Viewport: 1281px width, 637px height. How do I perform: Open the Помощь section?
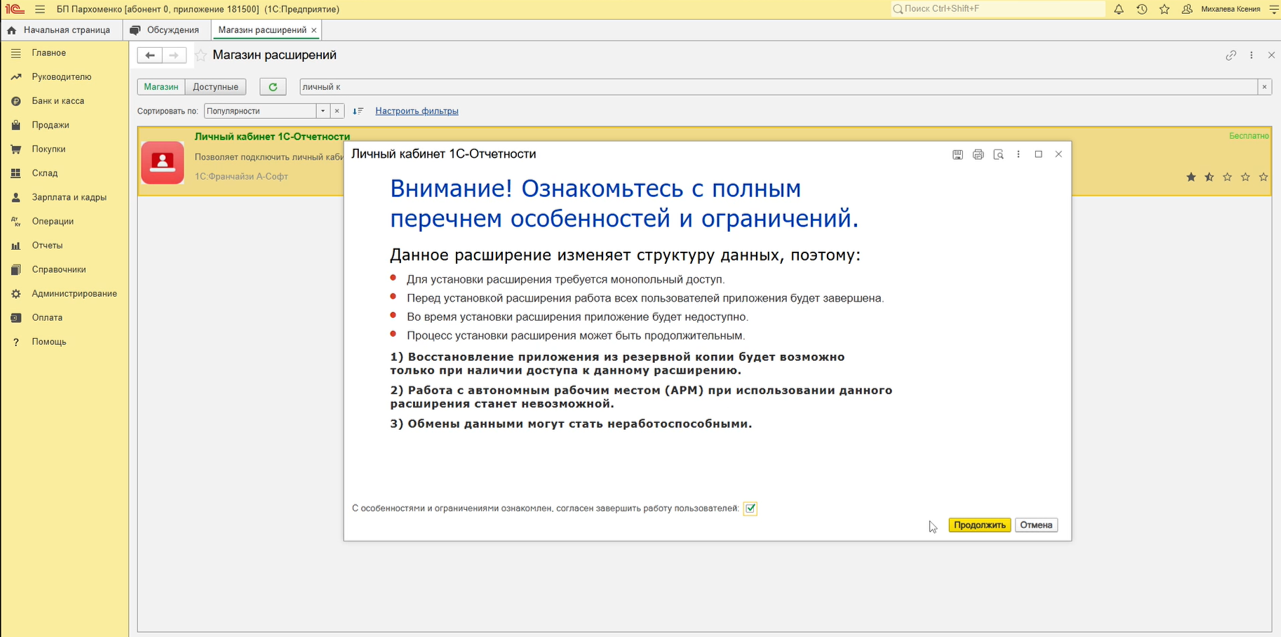(64, 342)
